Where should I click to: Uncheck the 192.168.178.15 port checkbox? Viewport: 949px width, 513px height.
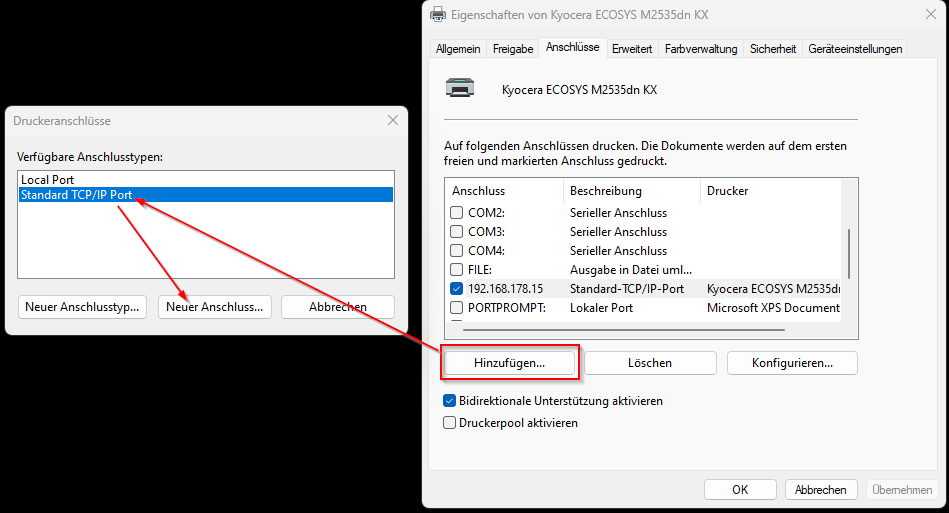[456, 289]
